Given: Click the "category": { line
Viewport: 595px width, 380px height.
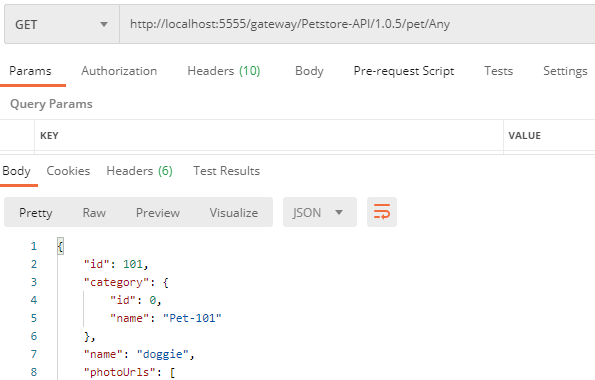Looking at the screenshot, I should (126, 282).
